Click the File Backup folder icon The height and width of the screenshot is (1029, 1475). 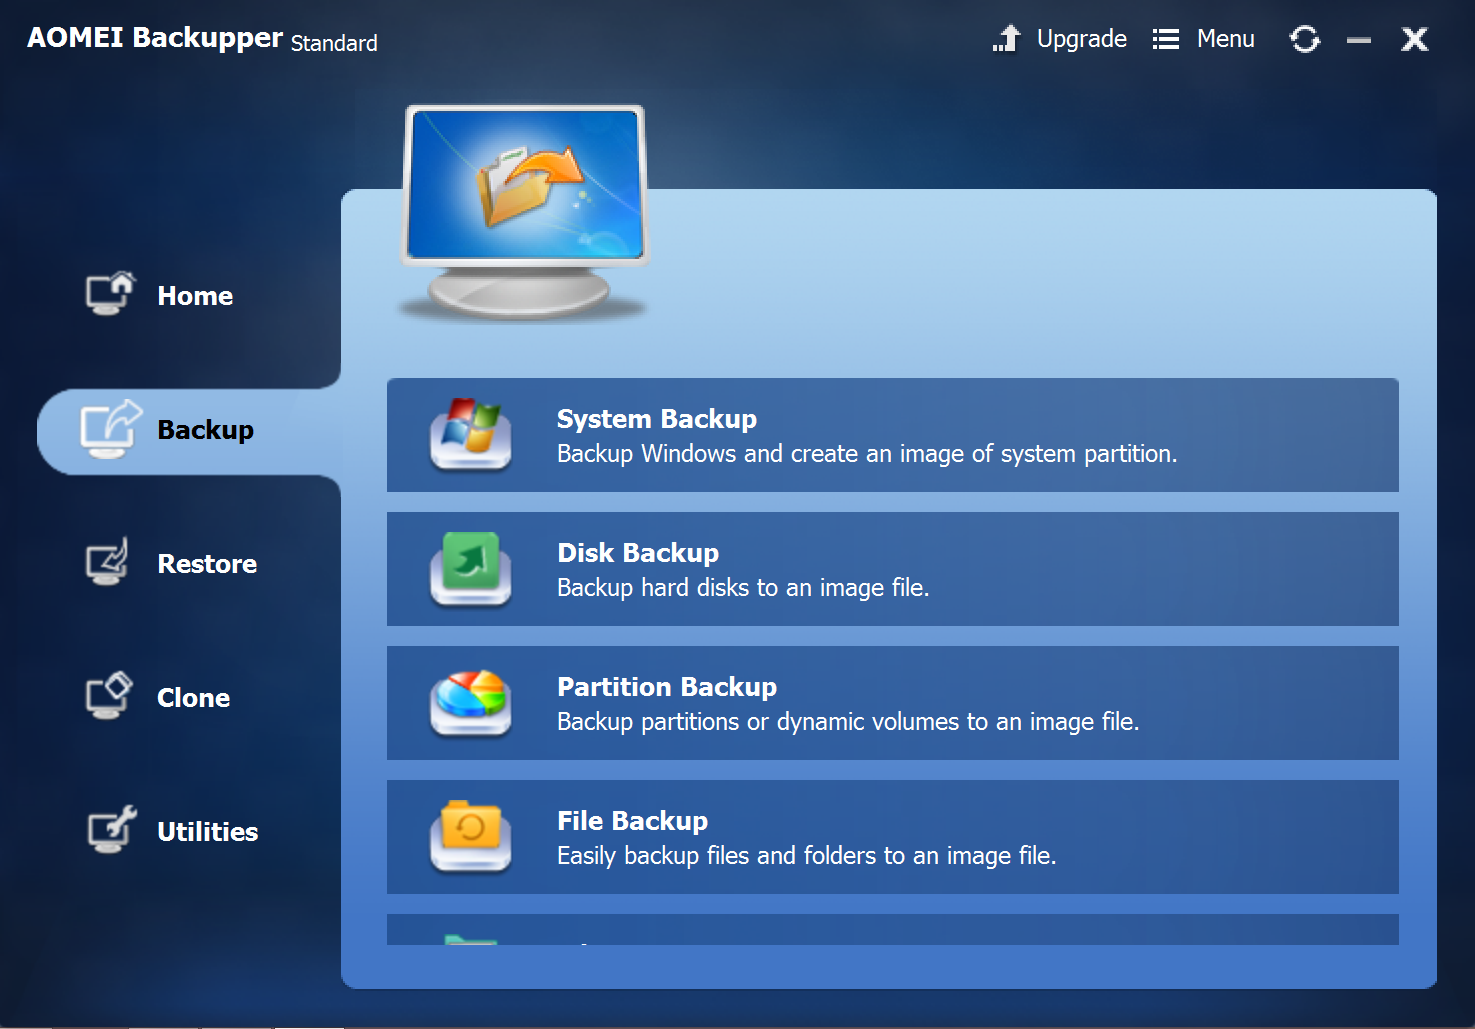[x=471, y=837]
